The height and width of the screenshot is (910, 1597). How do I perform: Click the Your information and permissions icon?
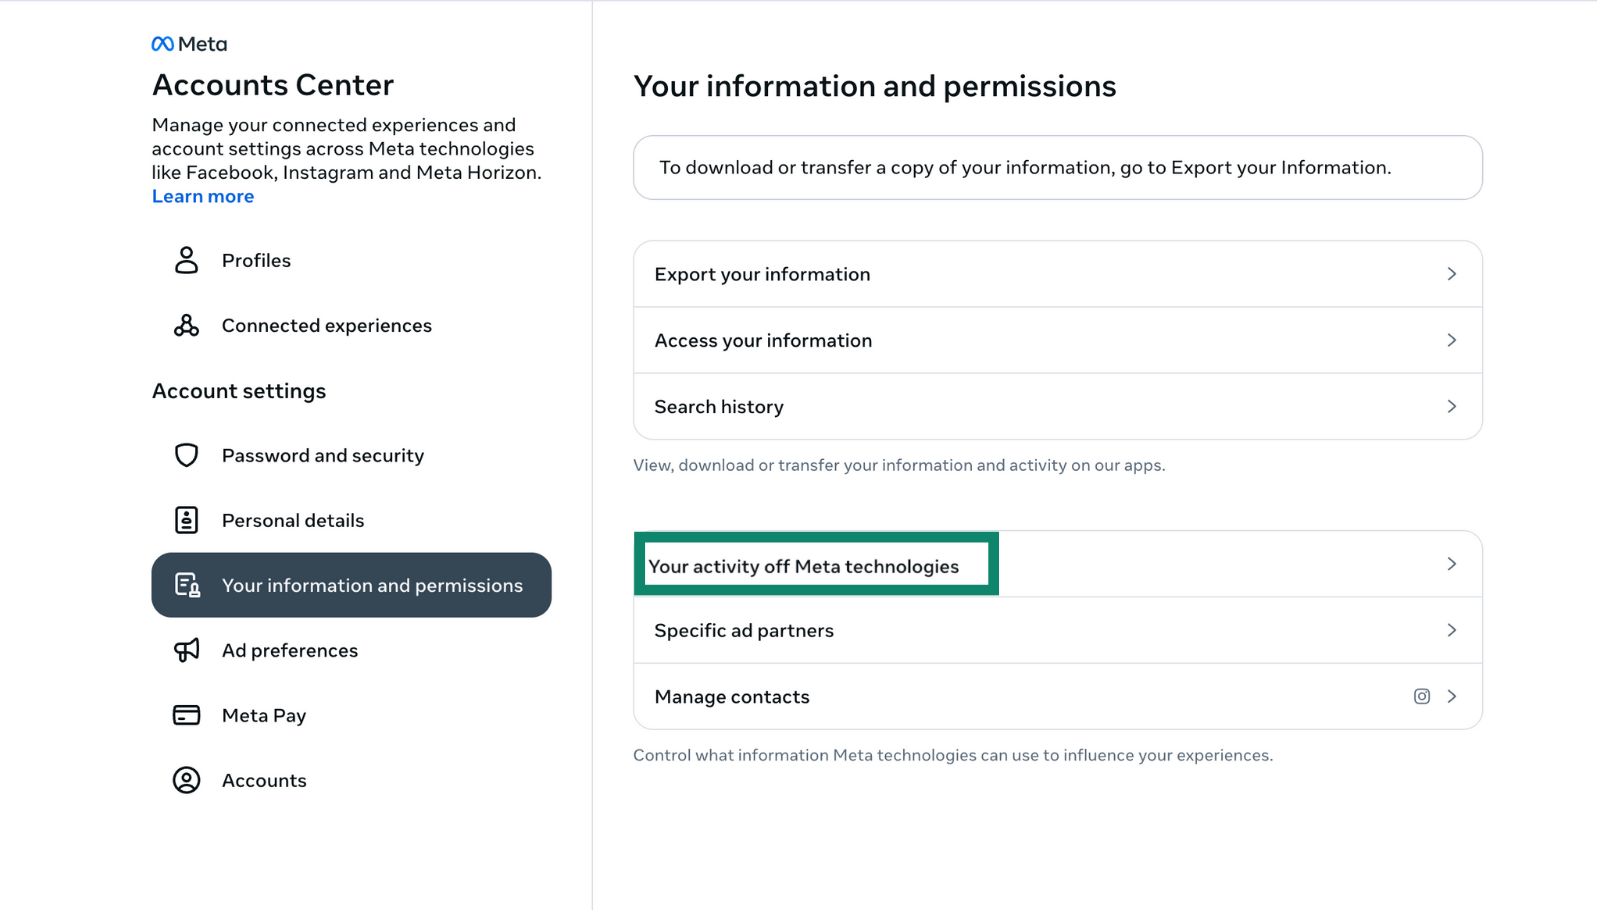coord(186,585)
